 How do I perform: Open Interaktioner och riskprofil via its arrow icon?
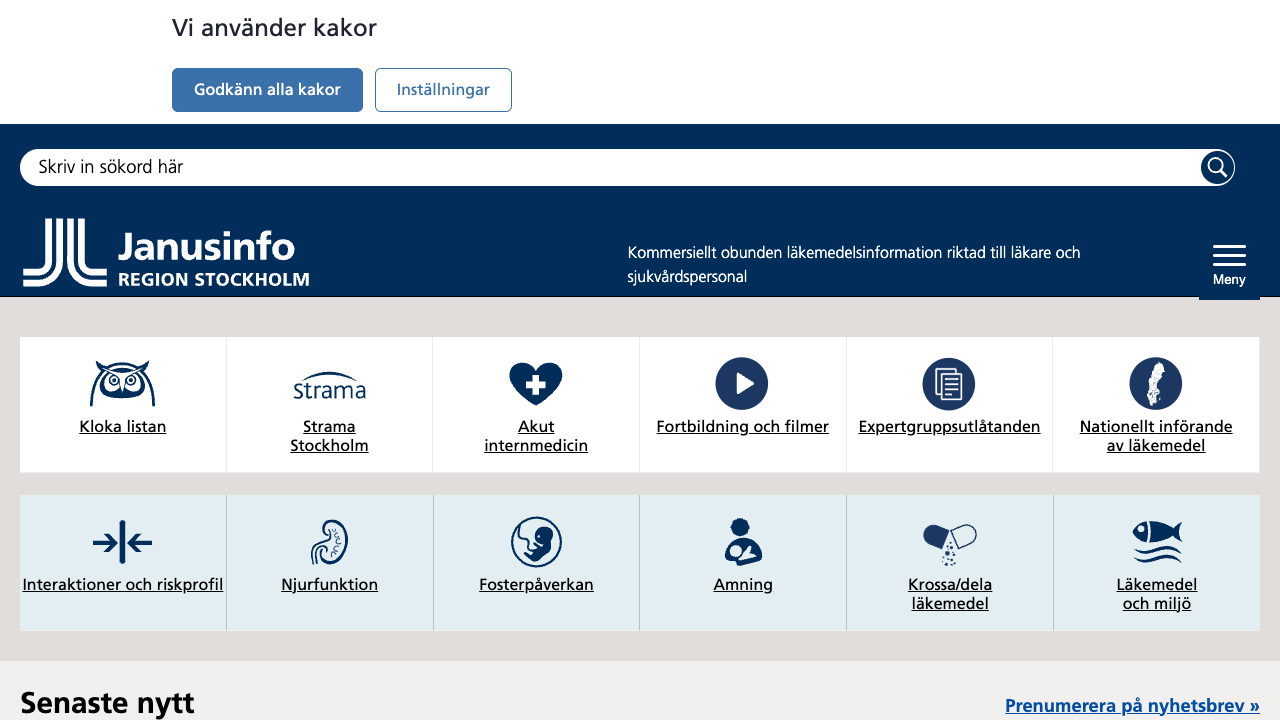(x=122, y=541)
